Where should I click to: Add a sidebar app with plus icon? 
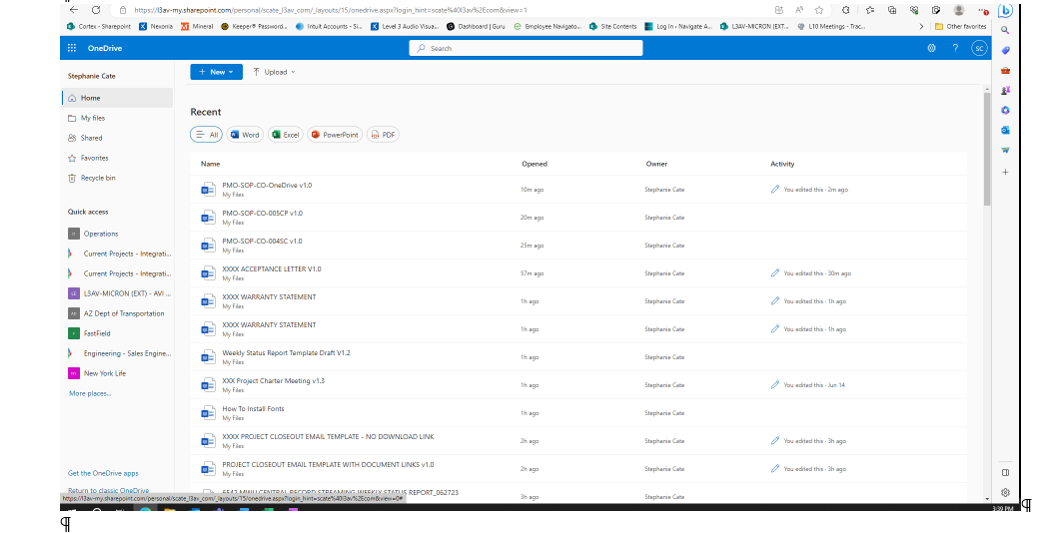(x=1005, y=173)
